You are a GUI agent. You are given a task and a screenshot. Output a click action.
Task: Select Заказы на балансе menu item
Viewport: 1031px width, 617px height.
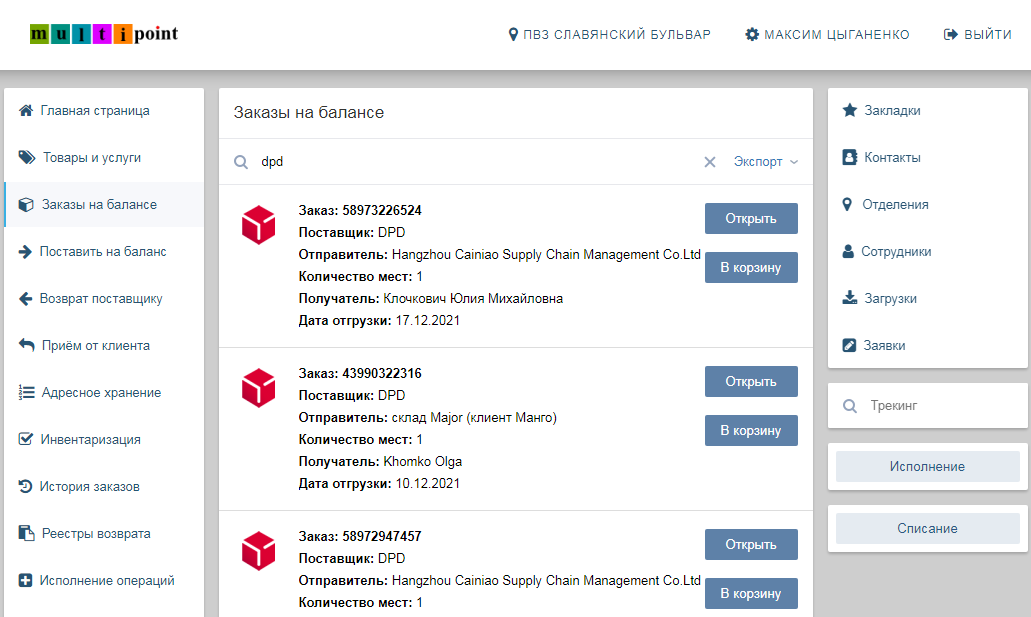pos(104,205)
